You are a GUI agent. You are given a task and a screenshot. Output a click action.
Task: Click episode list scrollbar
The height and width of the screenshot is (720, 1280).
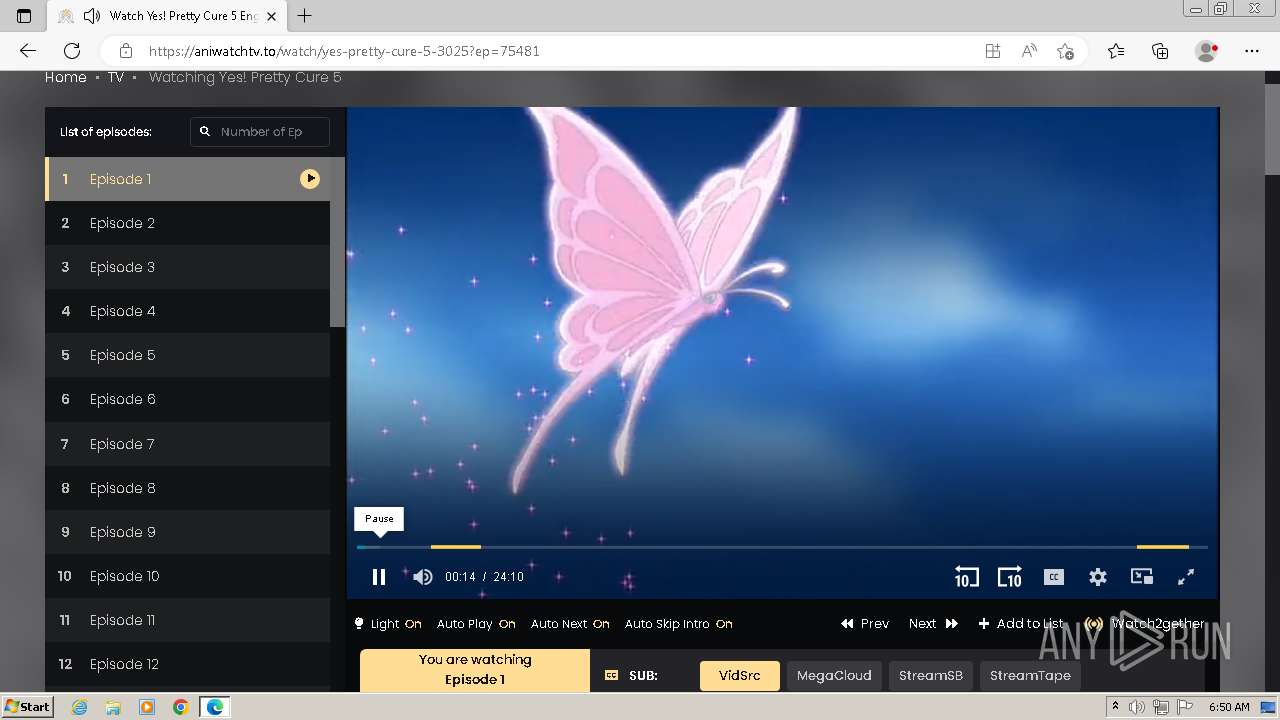pyautogui.click(x=337, y=242)
